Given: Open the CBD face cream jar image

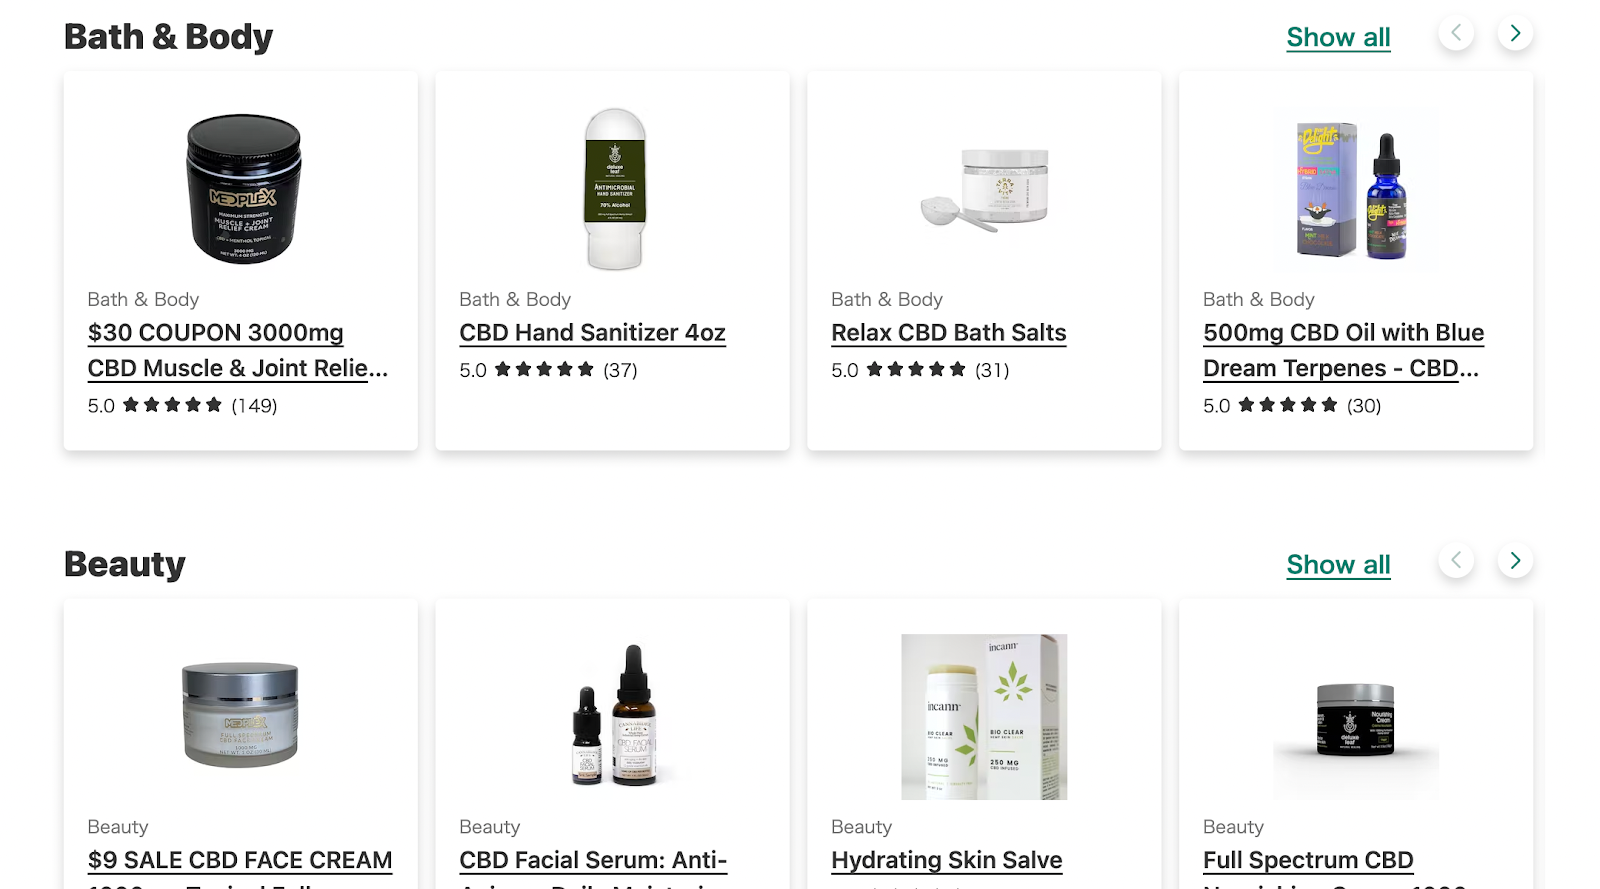Looking at the screenshot, I should (x=240, y=715).
